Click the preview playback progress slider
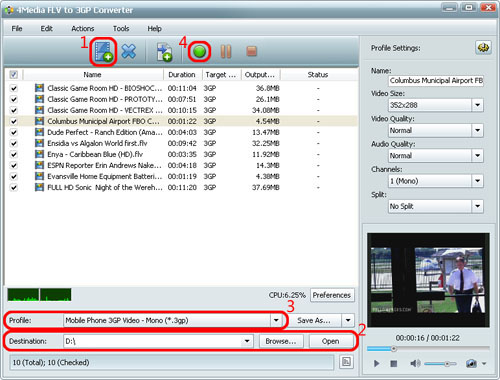The width and height of the screenshot is (500, 380). 428,349
